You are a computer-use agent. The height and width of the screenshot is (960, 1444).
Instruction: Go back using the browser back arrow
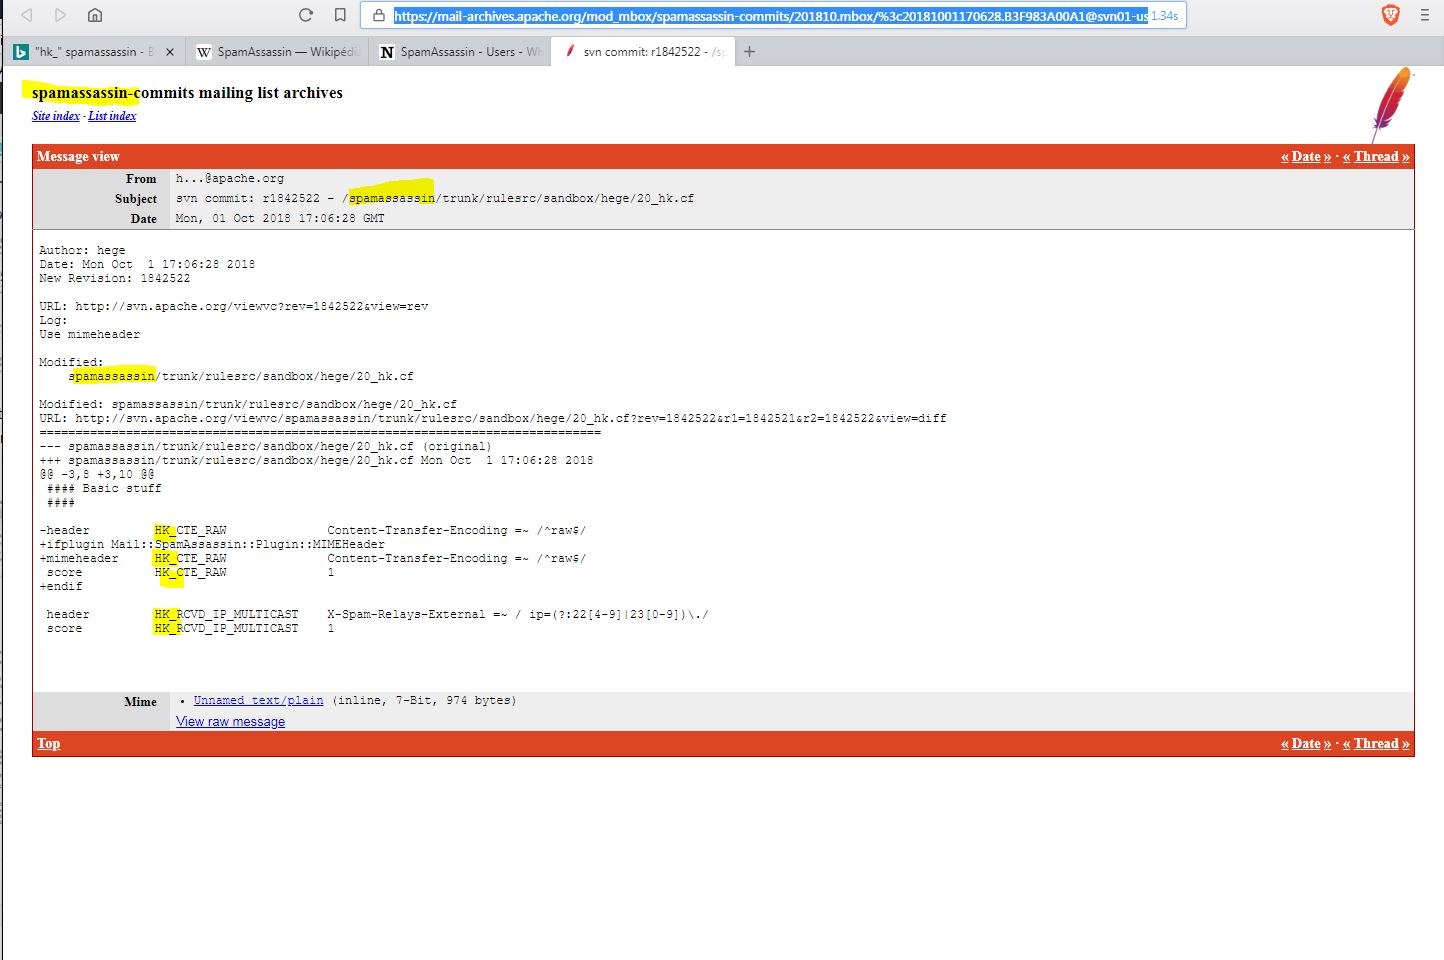(x=27, y=15)
